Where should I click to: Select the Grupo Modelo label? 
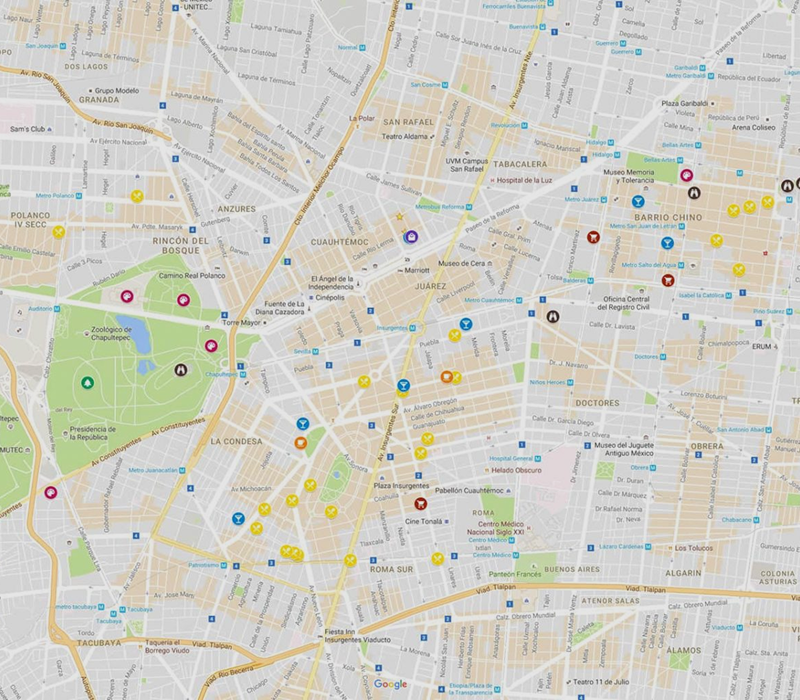pos(117,90)
